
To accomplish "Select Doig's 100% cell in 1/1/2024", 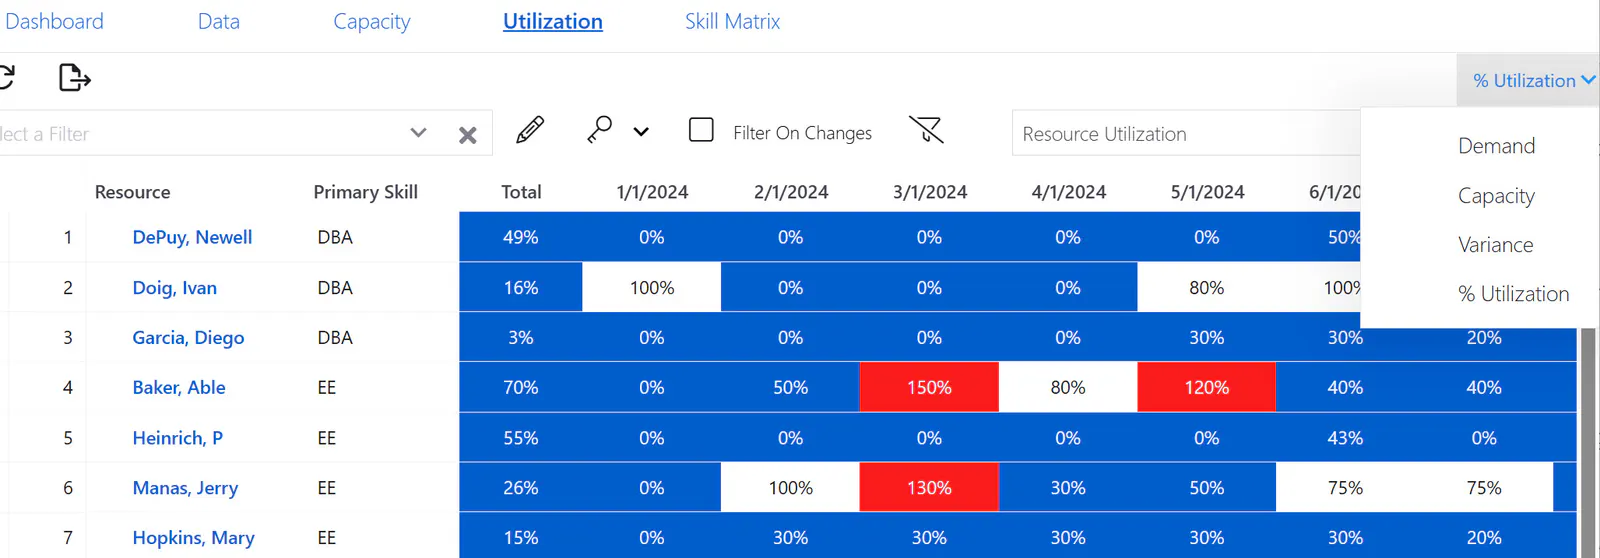I will tap(651, 287).
